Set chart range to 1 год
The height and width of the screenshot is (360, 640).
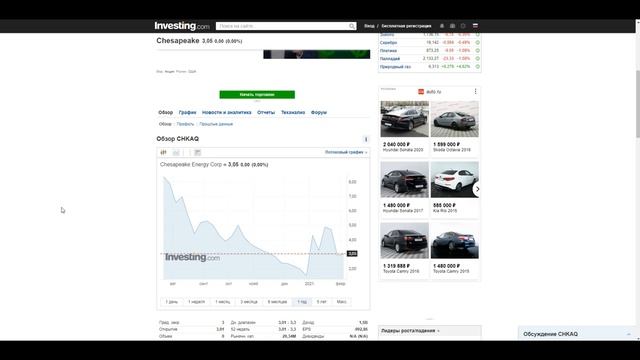point(302,302)
